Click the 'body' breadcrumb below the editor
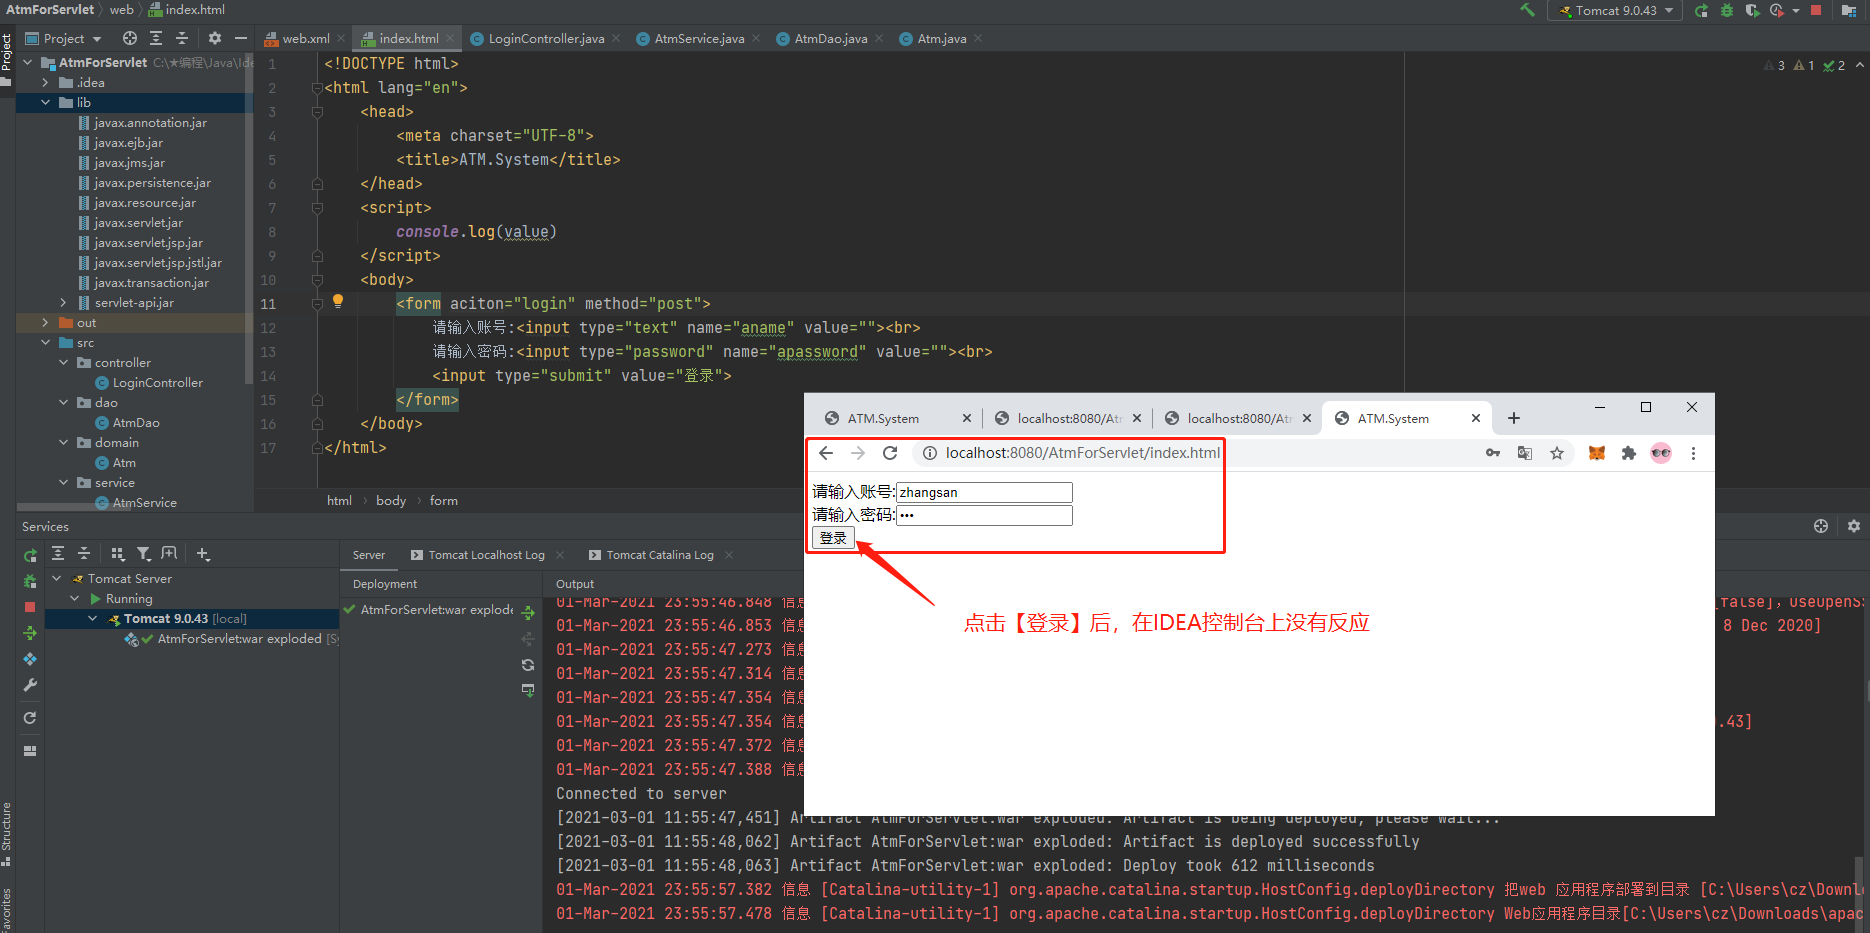Viewport: 1870px width, 933px height. (x=391, y=501)
